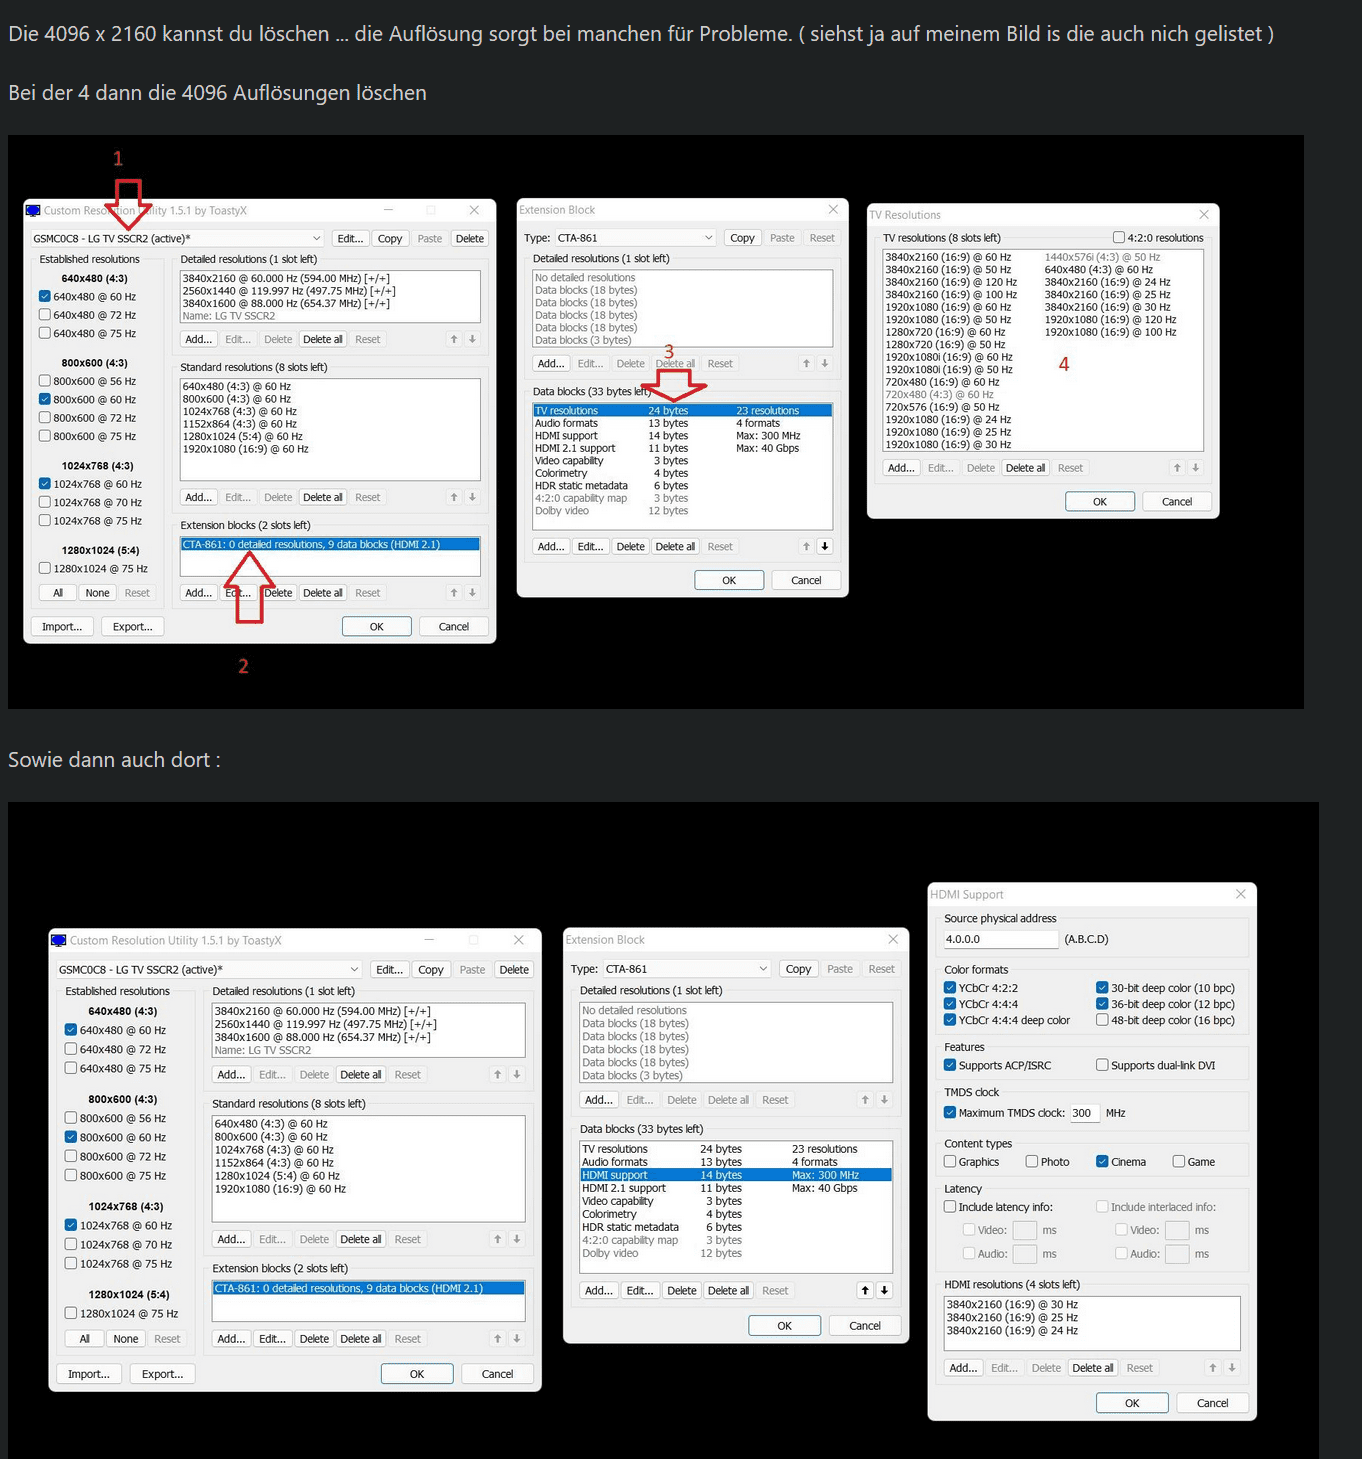This screenshot has width=1362, height=1459.
Task: Click Edit... under Data blocks in lower Extension Block
Action: coord(640,1290)
